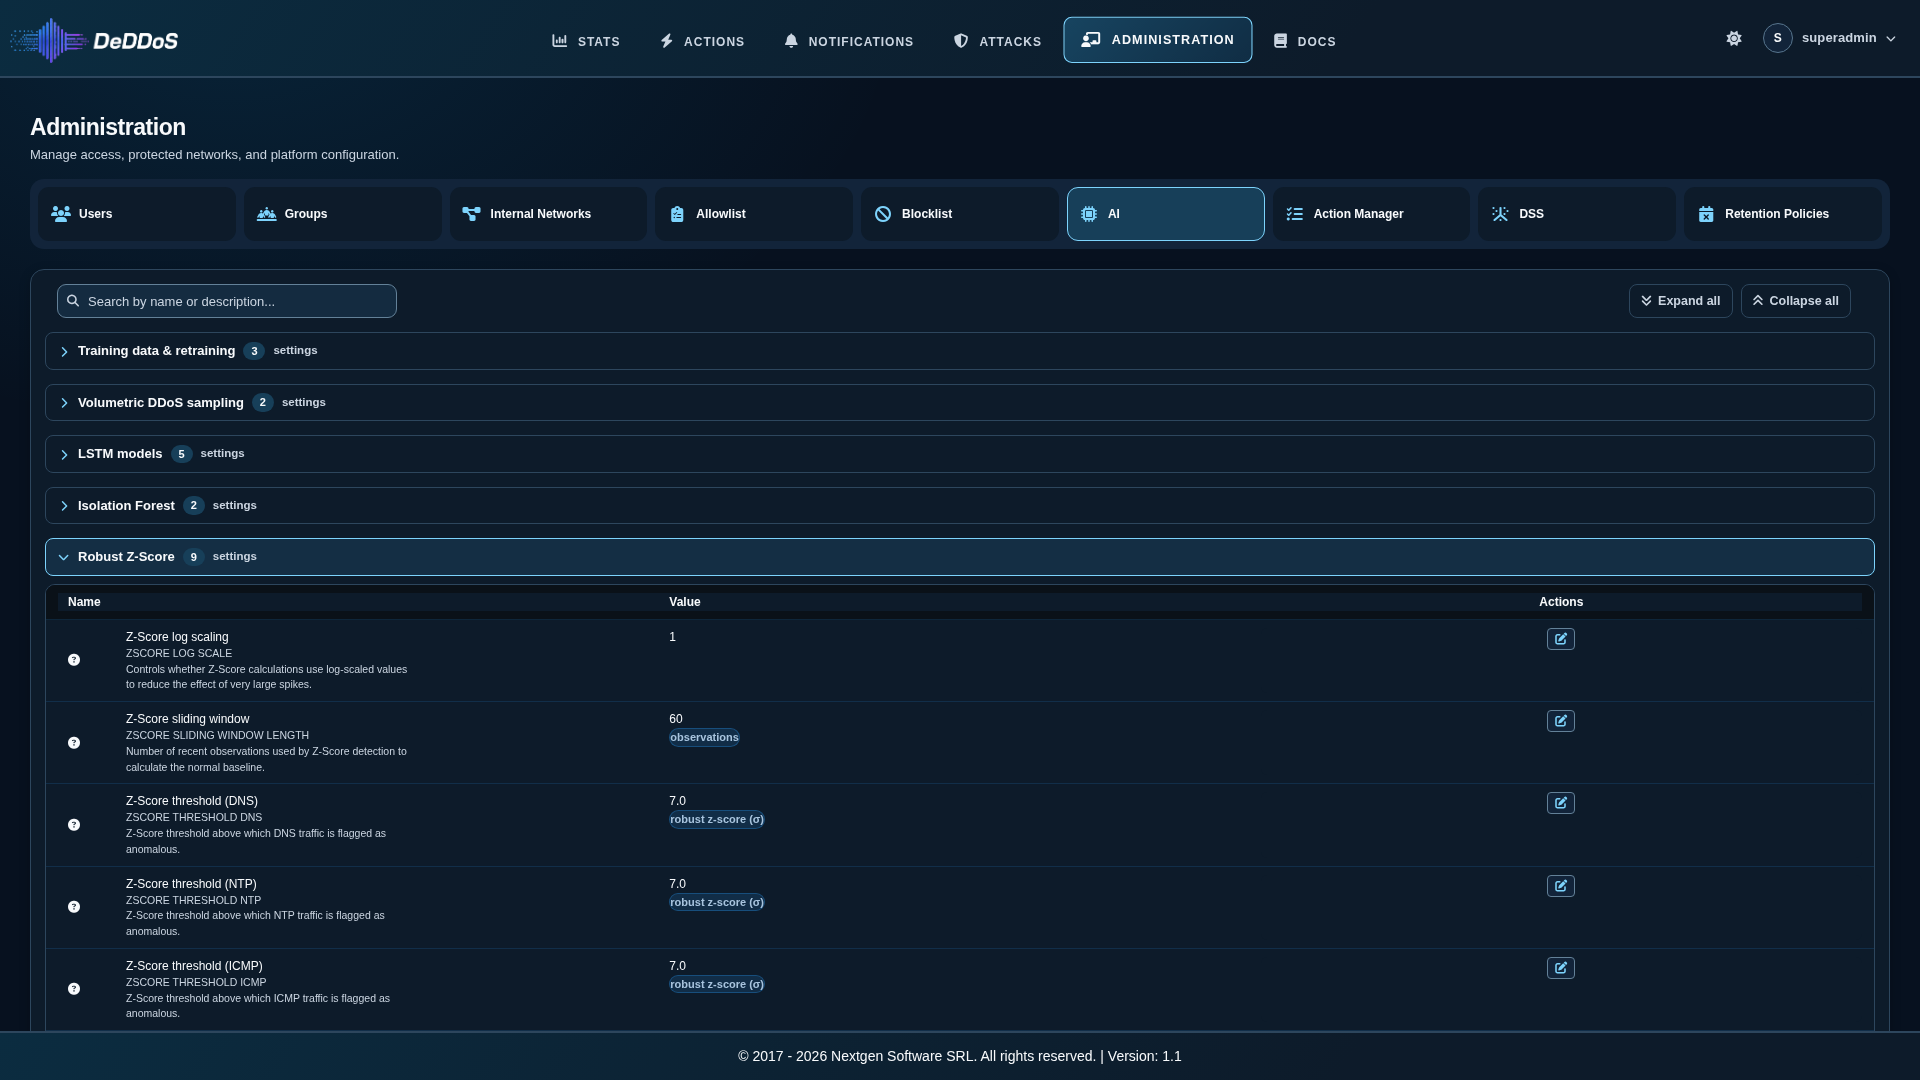The width and height of the screenshot is (1920, 1080).
Task: Open the Attacks menu
Action: [x=997, y=41]
